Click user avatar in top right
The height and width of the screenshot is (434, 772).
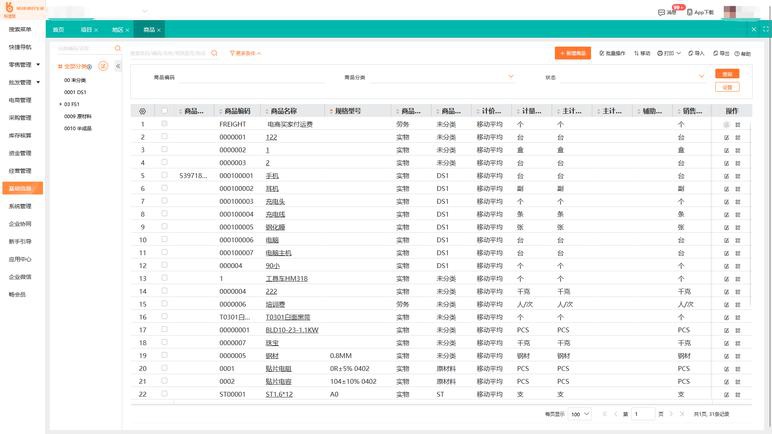[730, 12]
